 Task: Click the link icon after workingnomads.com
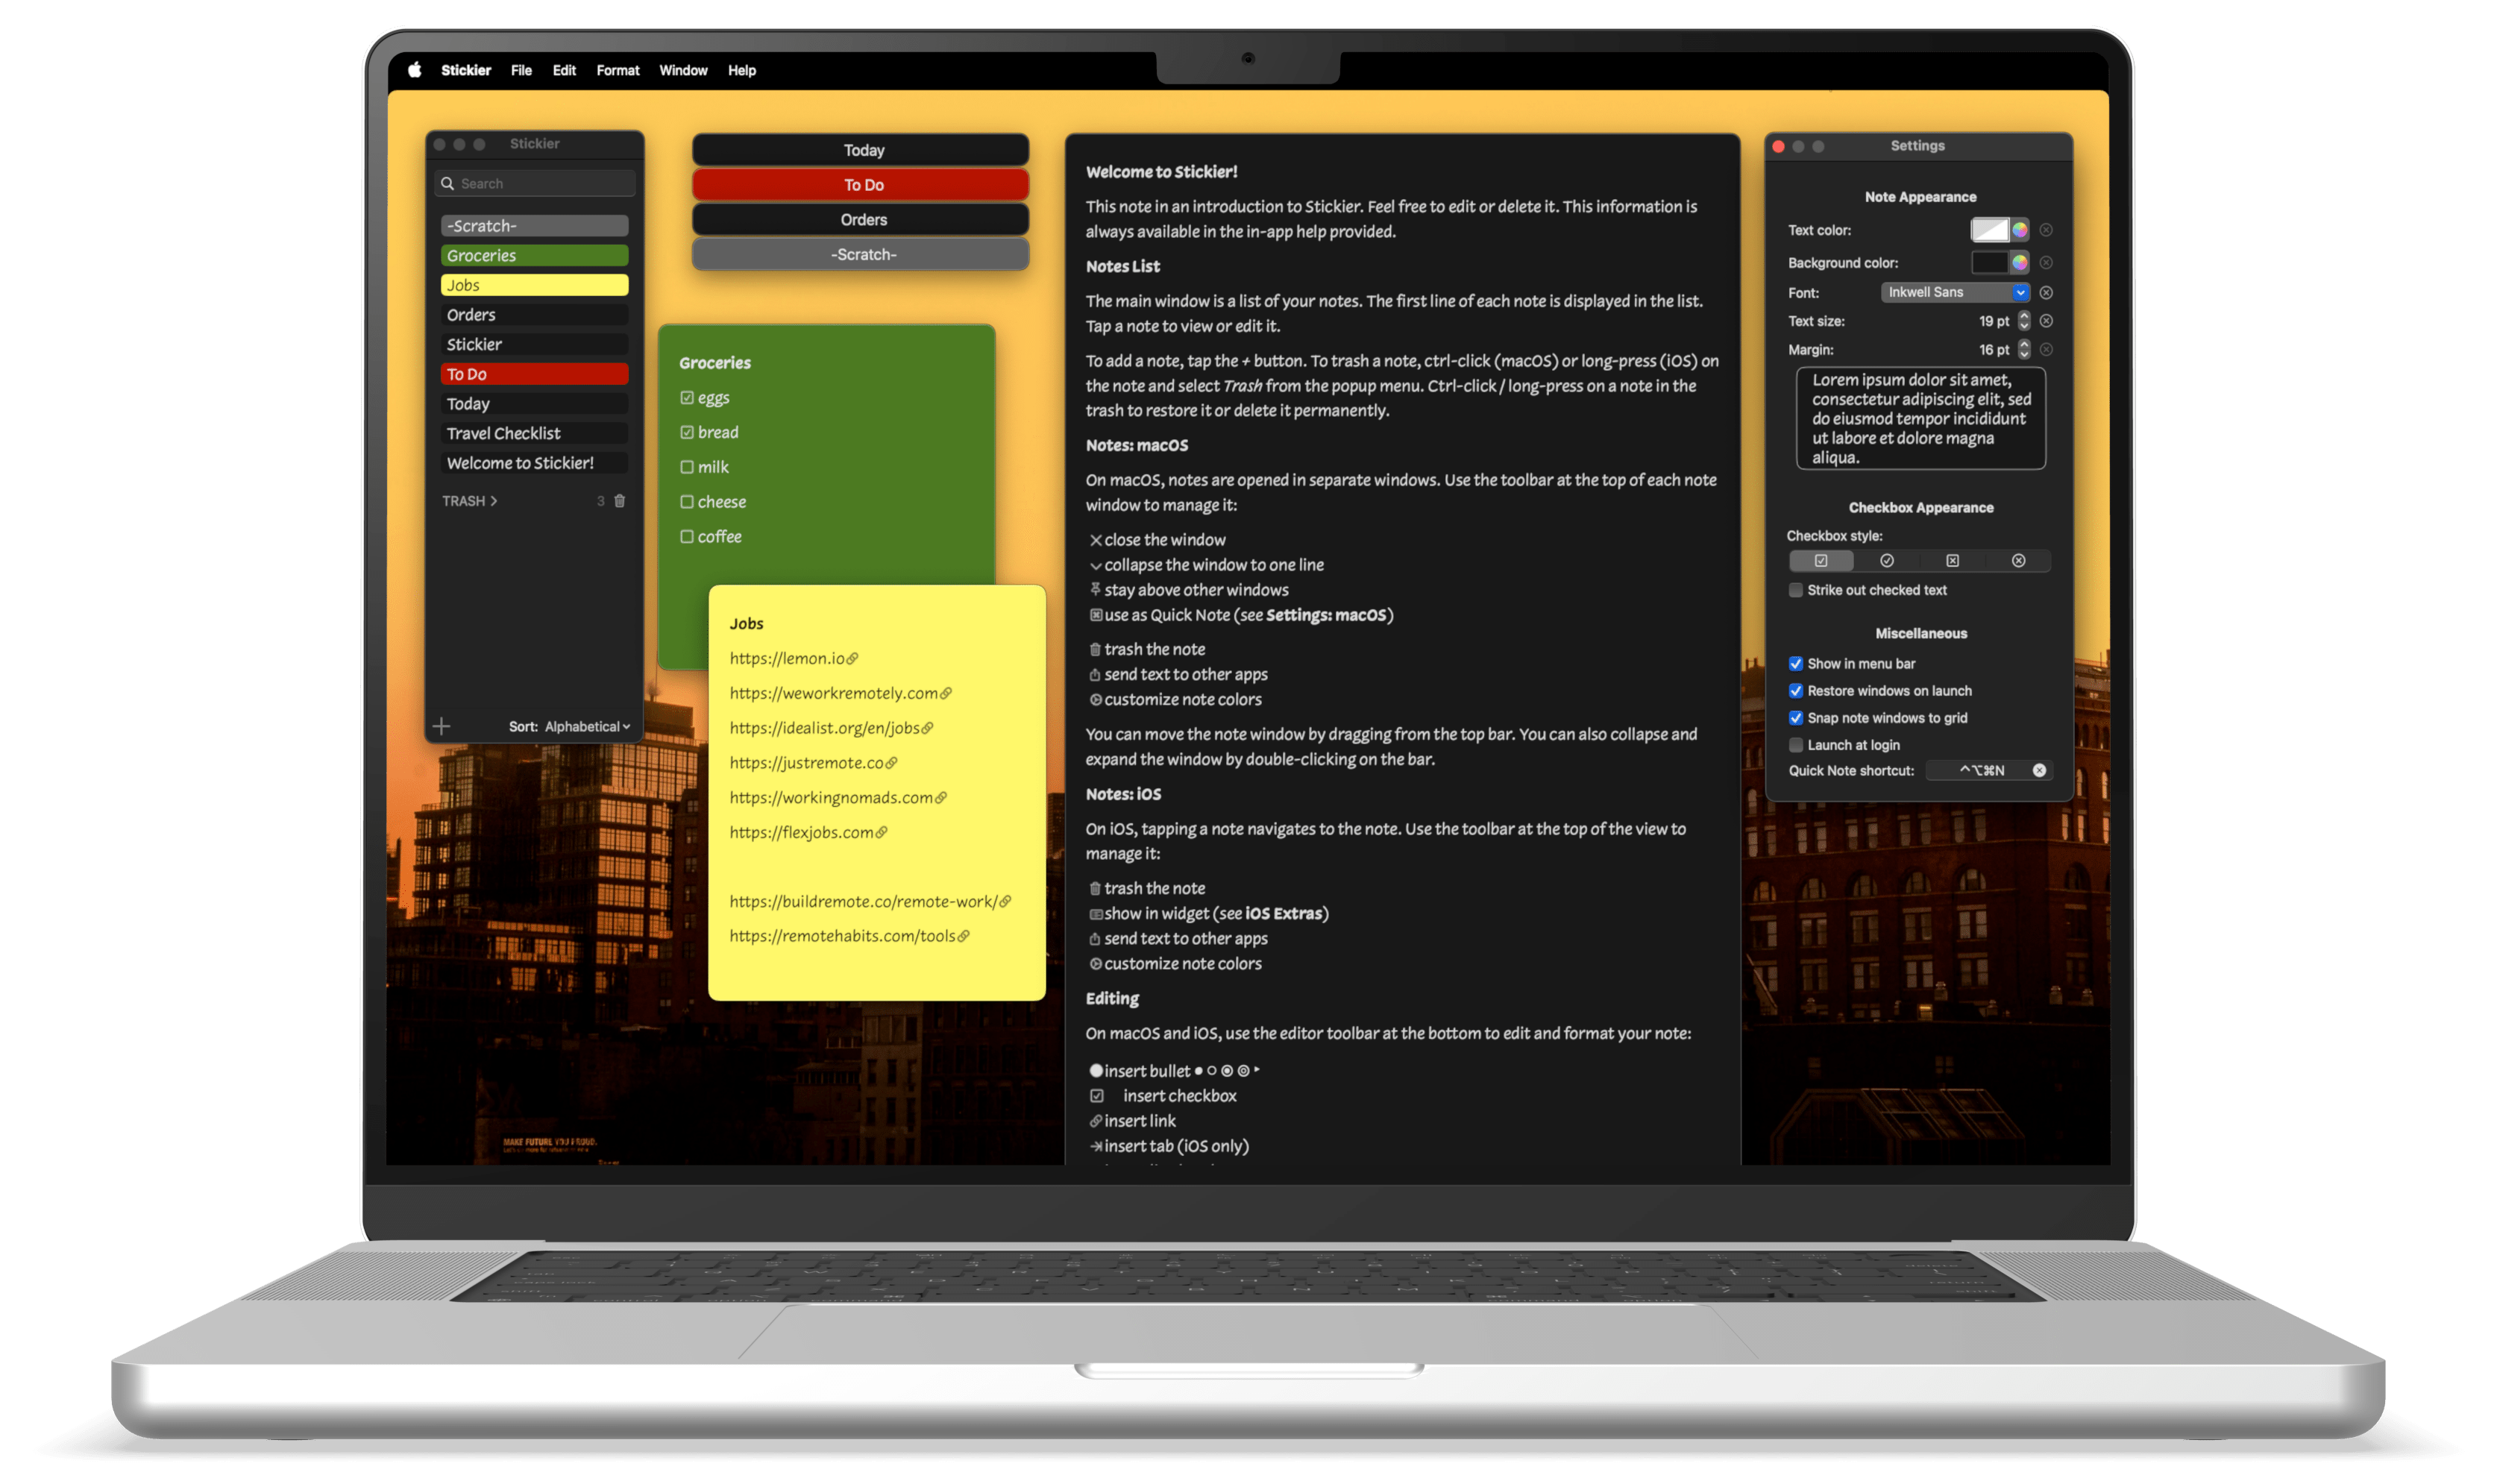tap(941, 798)
